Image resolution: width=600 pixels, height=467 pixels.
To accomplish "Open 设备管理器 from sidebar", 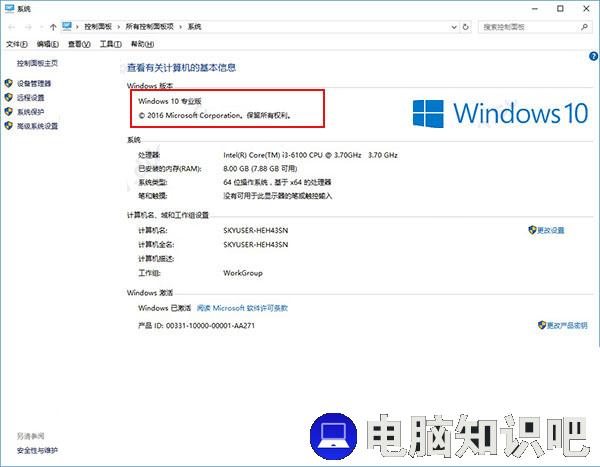I will click(x=34, y=83).
